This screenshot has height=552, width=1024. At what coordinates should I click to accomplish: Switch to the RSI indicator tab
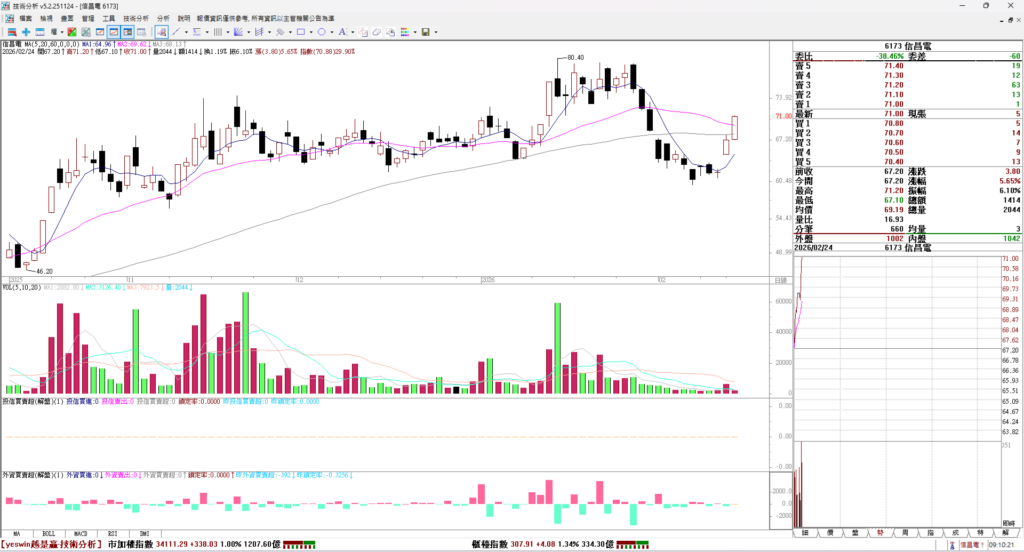click(x=112, y=533)
